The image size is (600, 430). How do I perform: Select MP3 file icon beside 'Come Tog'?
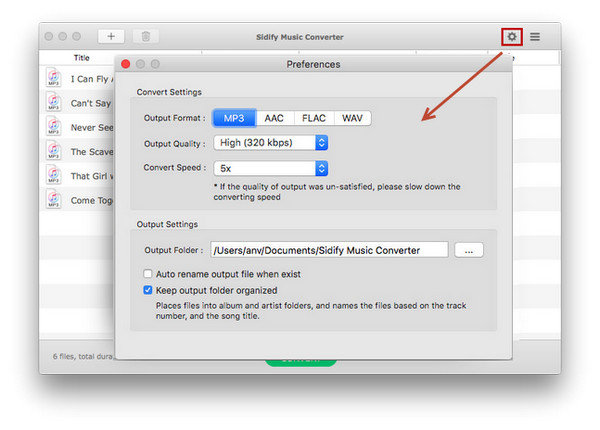pyautogui.click(x=54, y=199)
